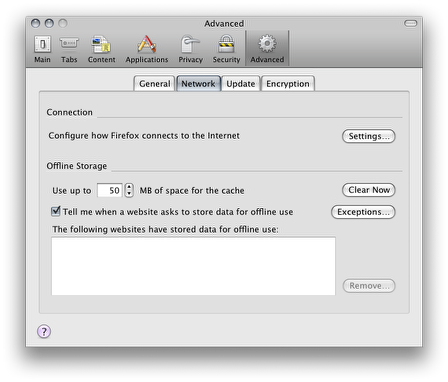The image size is (448, 382).
Task: Open the Main preferences pane
Action: point(42,49)
